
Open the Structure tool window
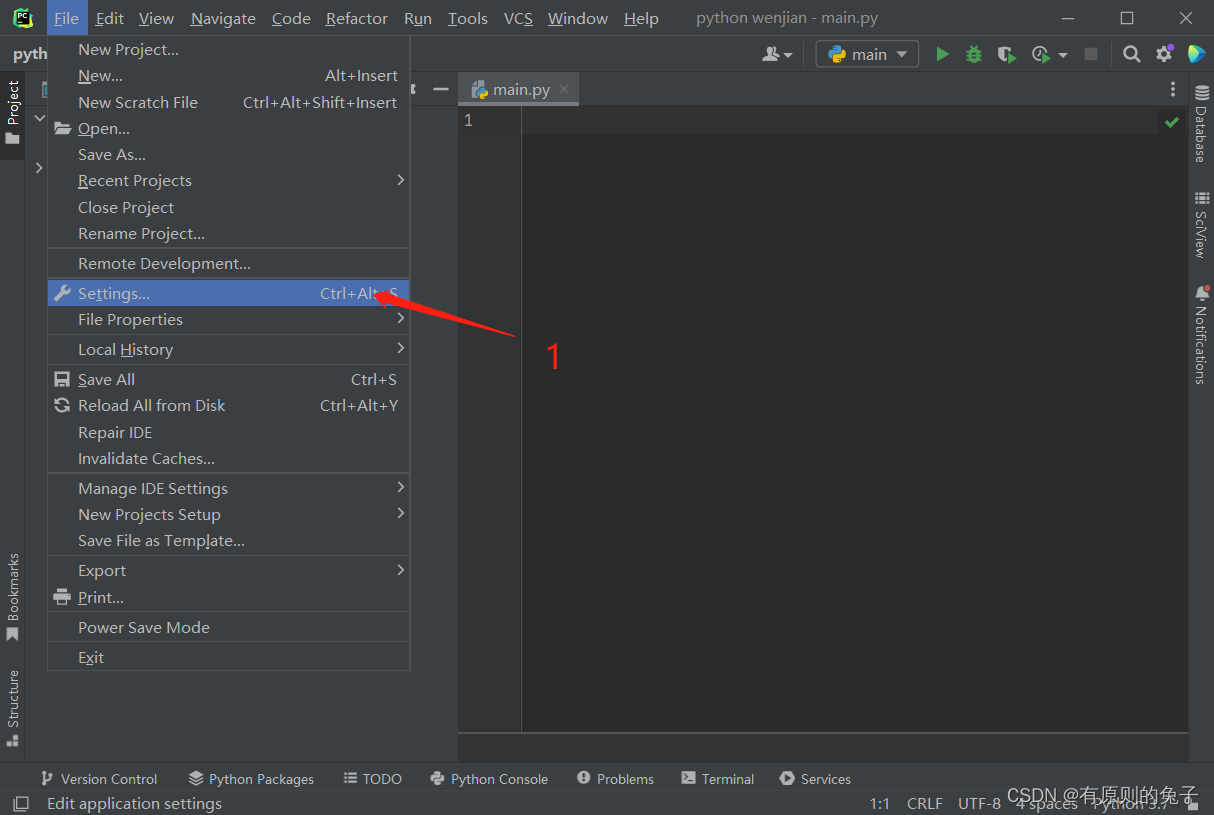pos(14,704)
